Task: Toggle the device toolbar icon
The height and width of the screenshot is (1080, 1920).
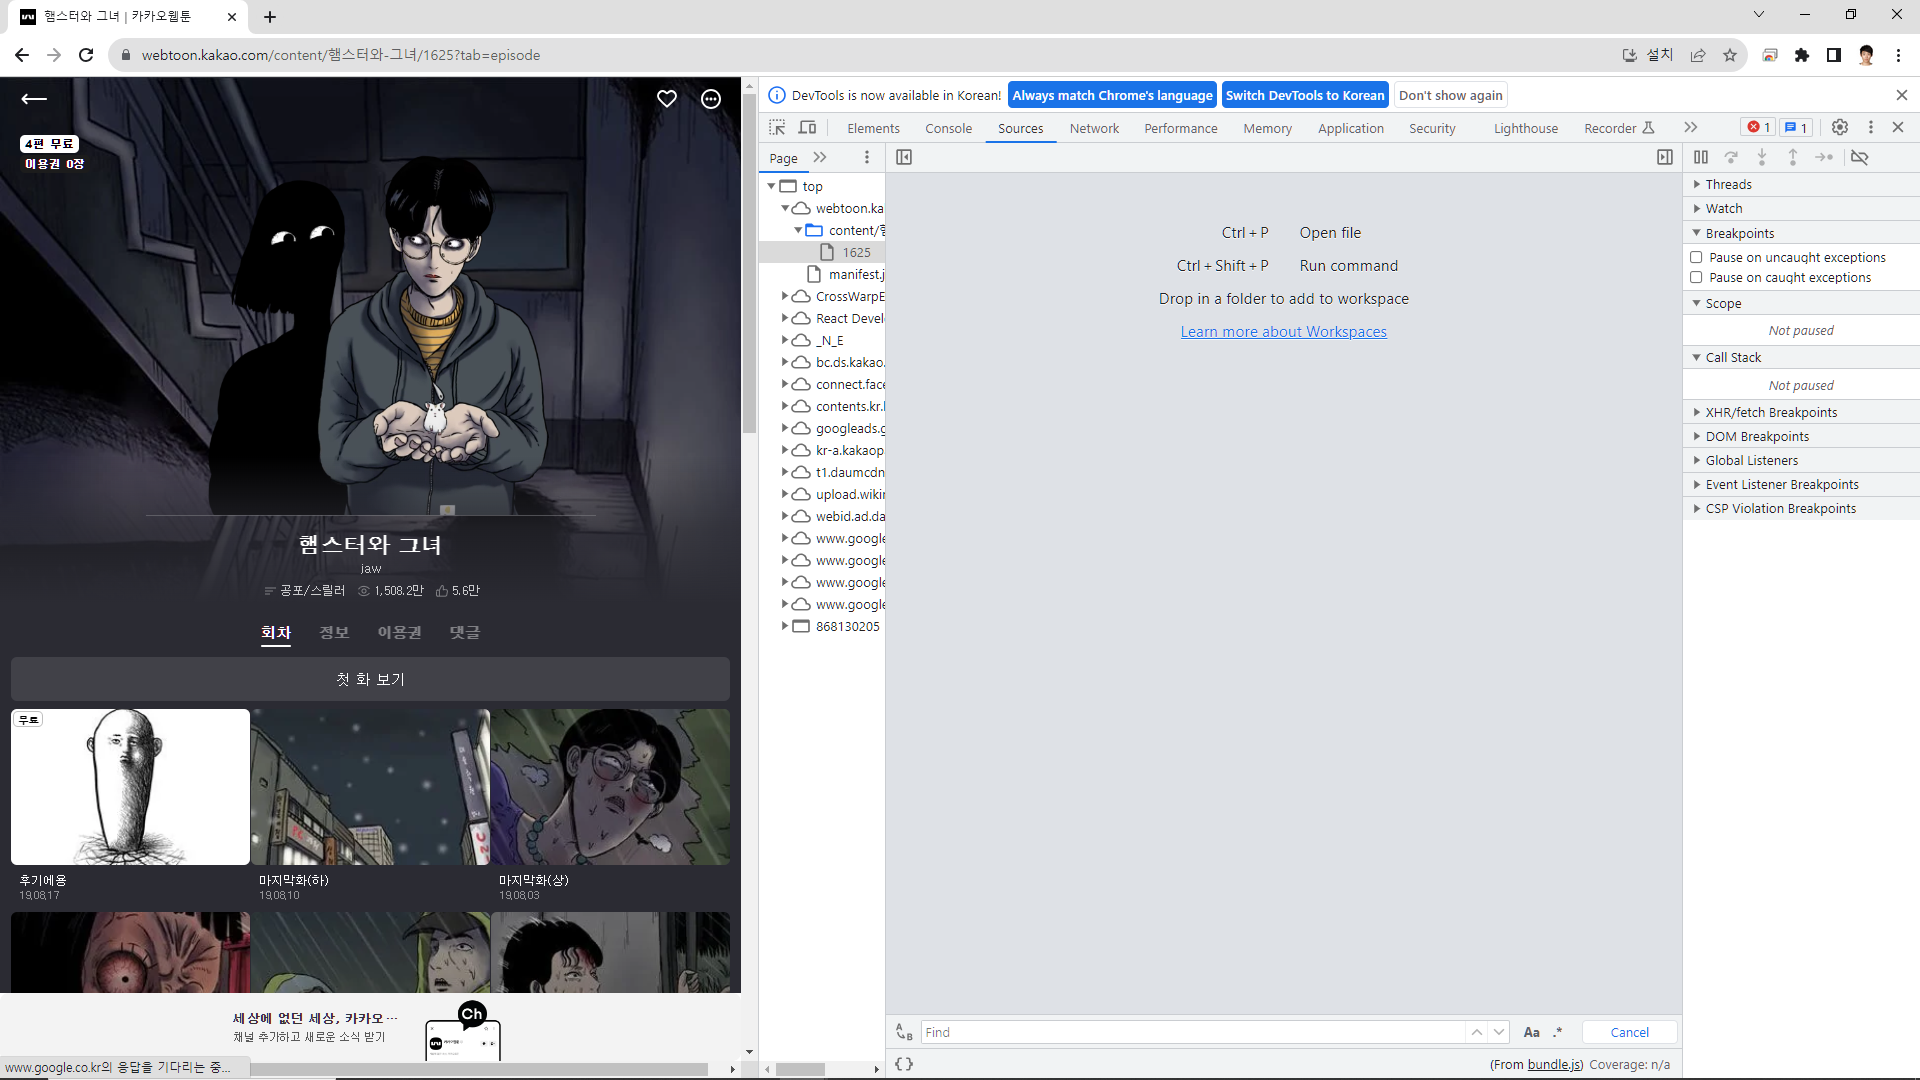Action: tap(807, 127)
